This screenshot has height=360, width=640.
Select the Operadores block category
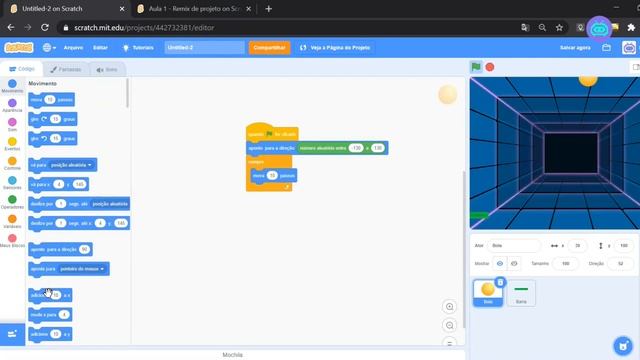[x=12, y=202]
